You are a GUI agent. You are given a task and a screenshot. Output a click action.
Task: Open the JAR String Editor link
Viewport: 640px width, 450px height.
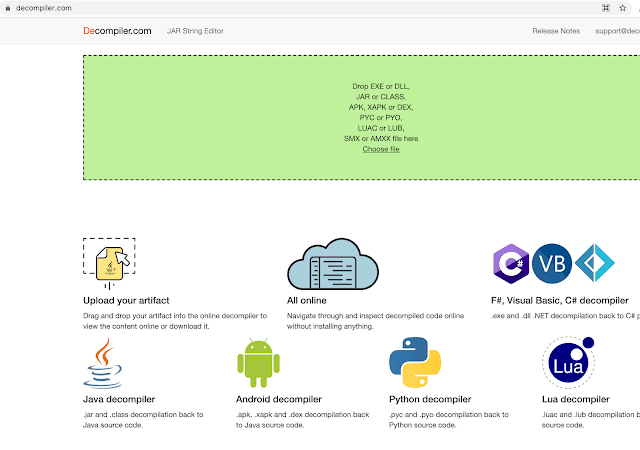195,31
